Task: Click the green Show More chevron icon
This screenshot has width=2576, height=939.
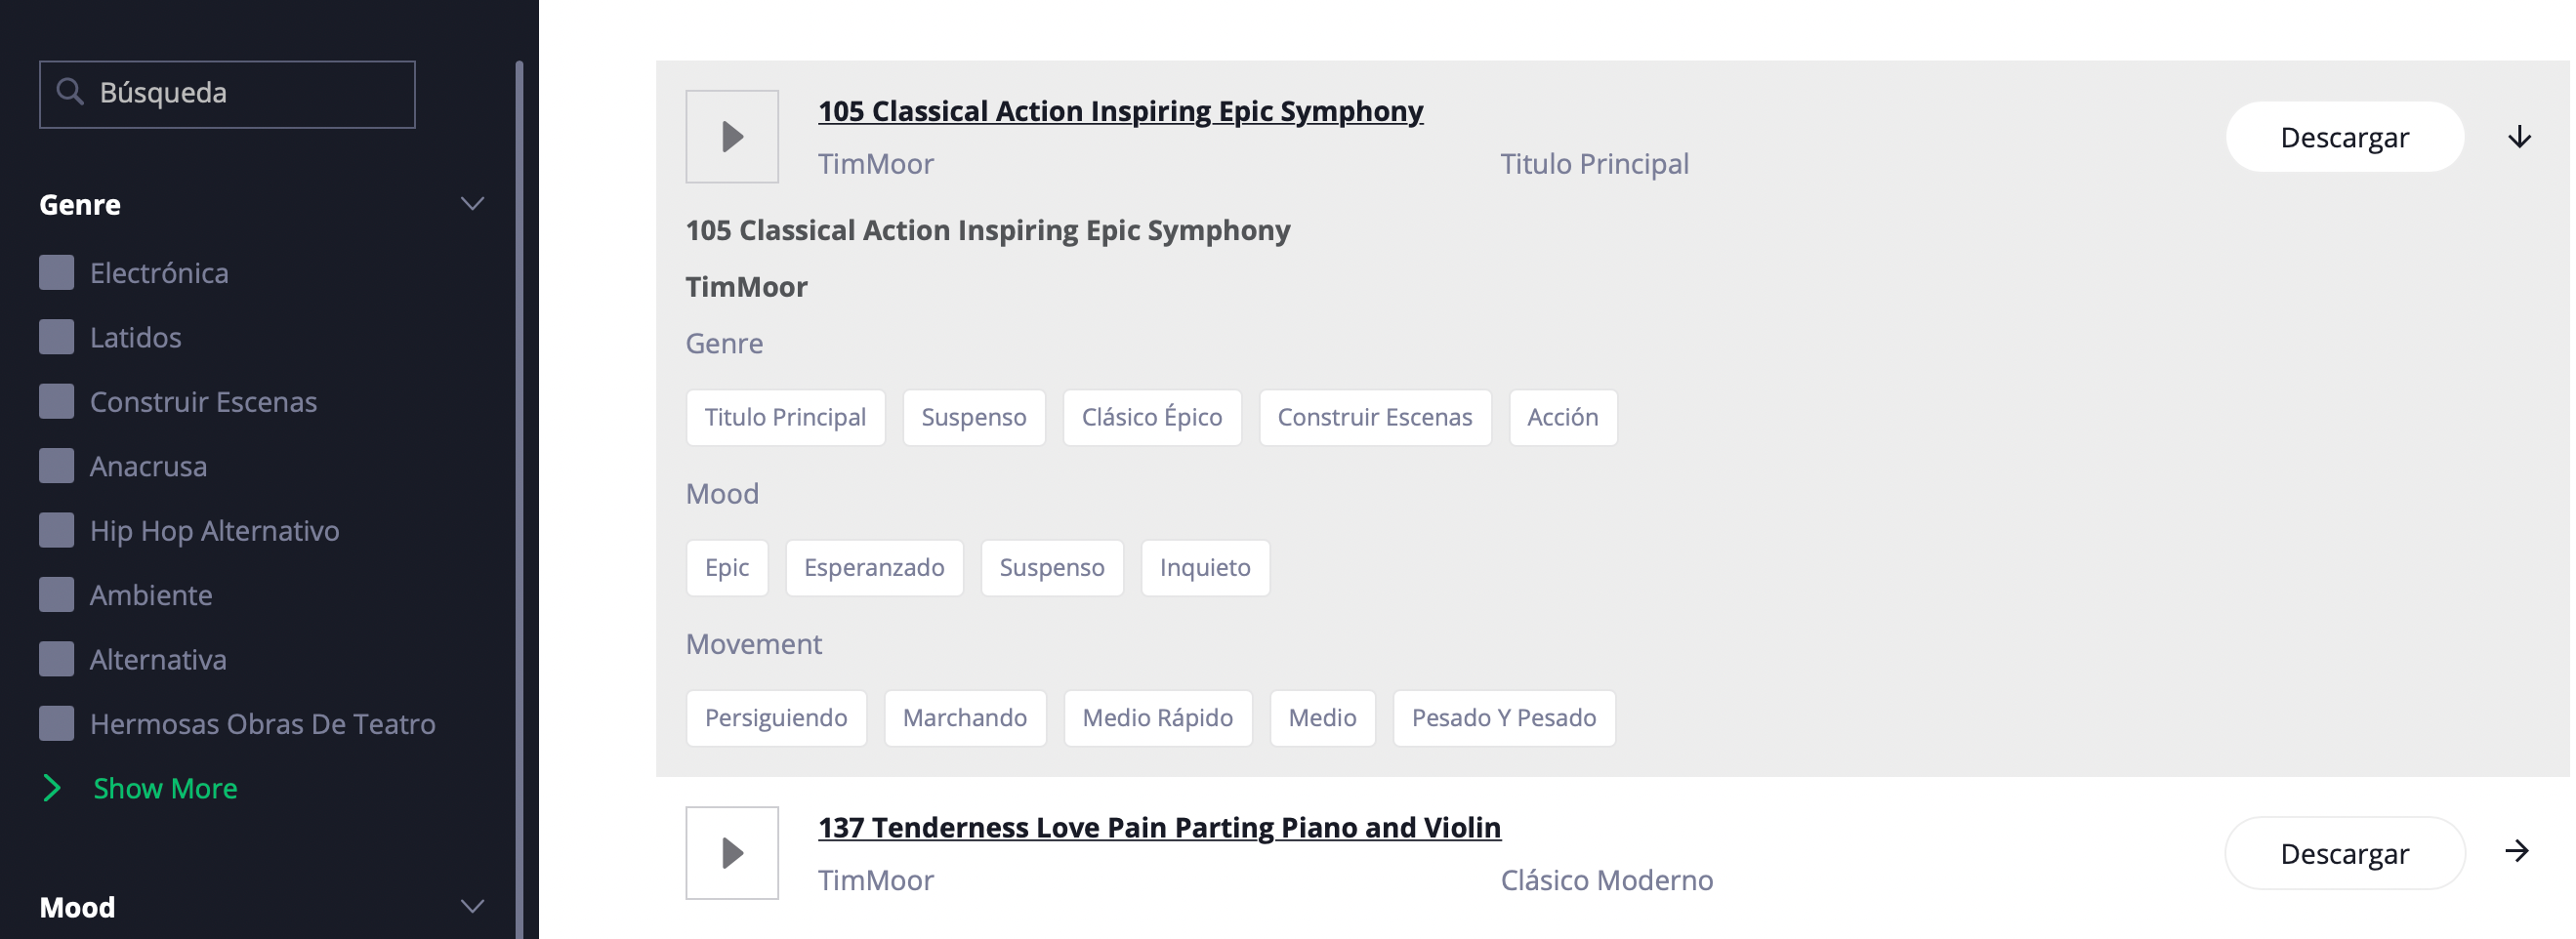Action: tap(52, 788)
